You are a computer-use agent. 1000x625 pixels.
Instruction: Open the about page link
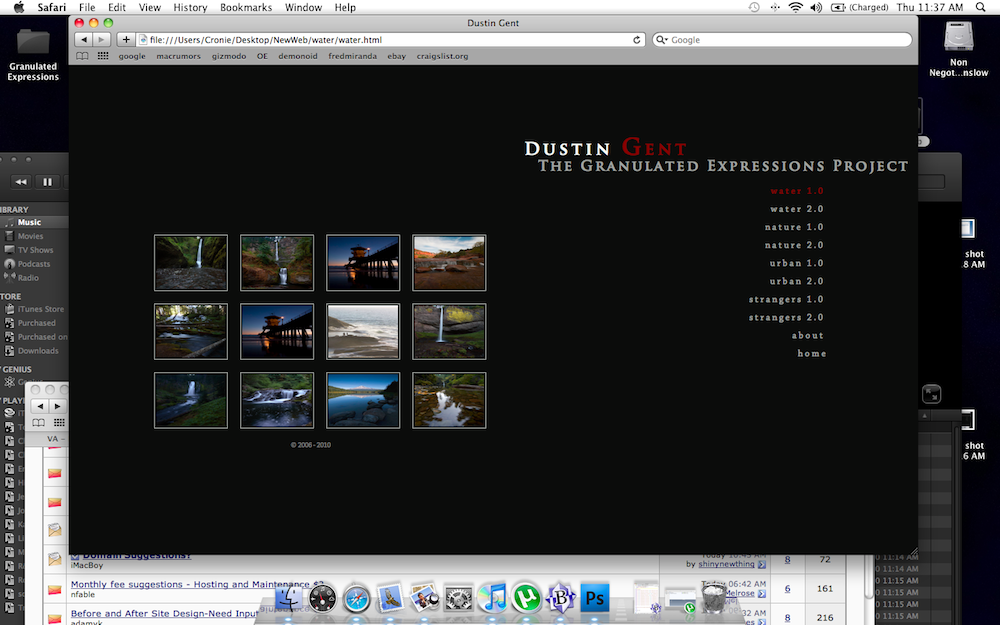(x=807, y=335)
